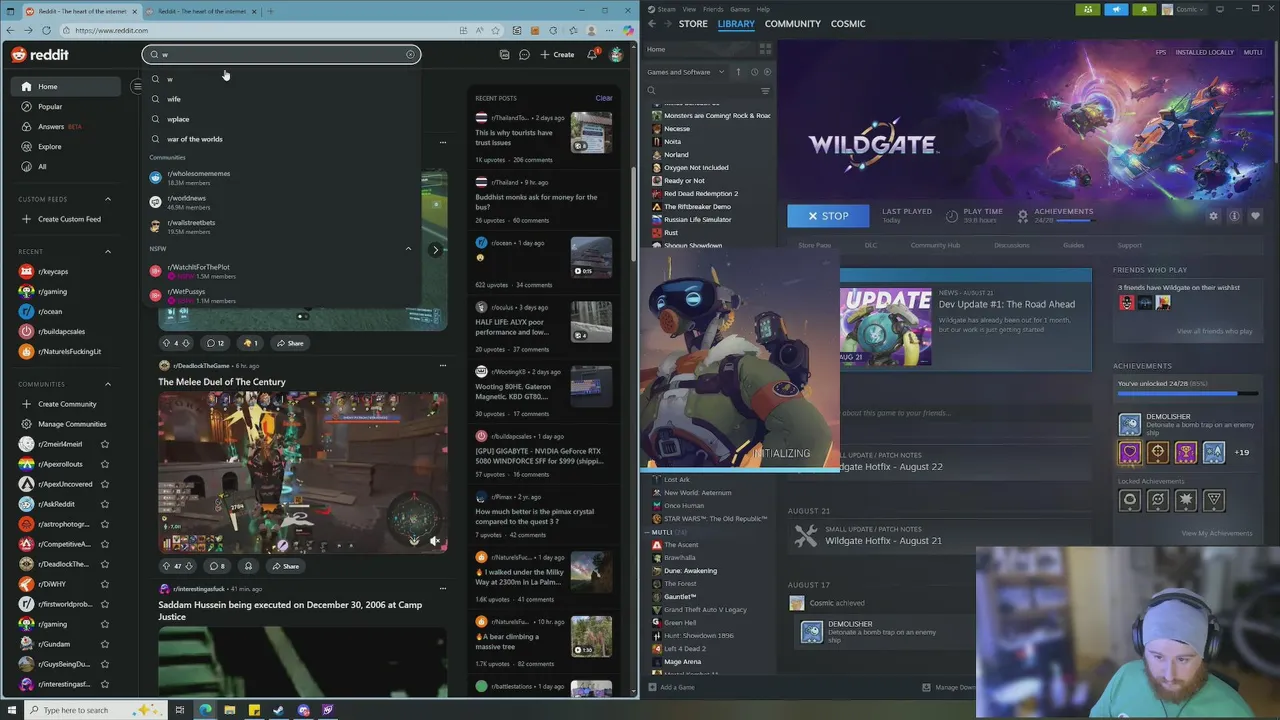Open Dev Update #1 news thumbnail
The height and width of the screenshot is (720, 1280).
coord(885,327)
